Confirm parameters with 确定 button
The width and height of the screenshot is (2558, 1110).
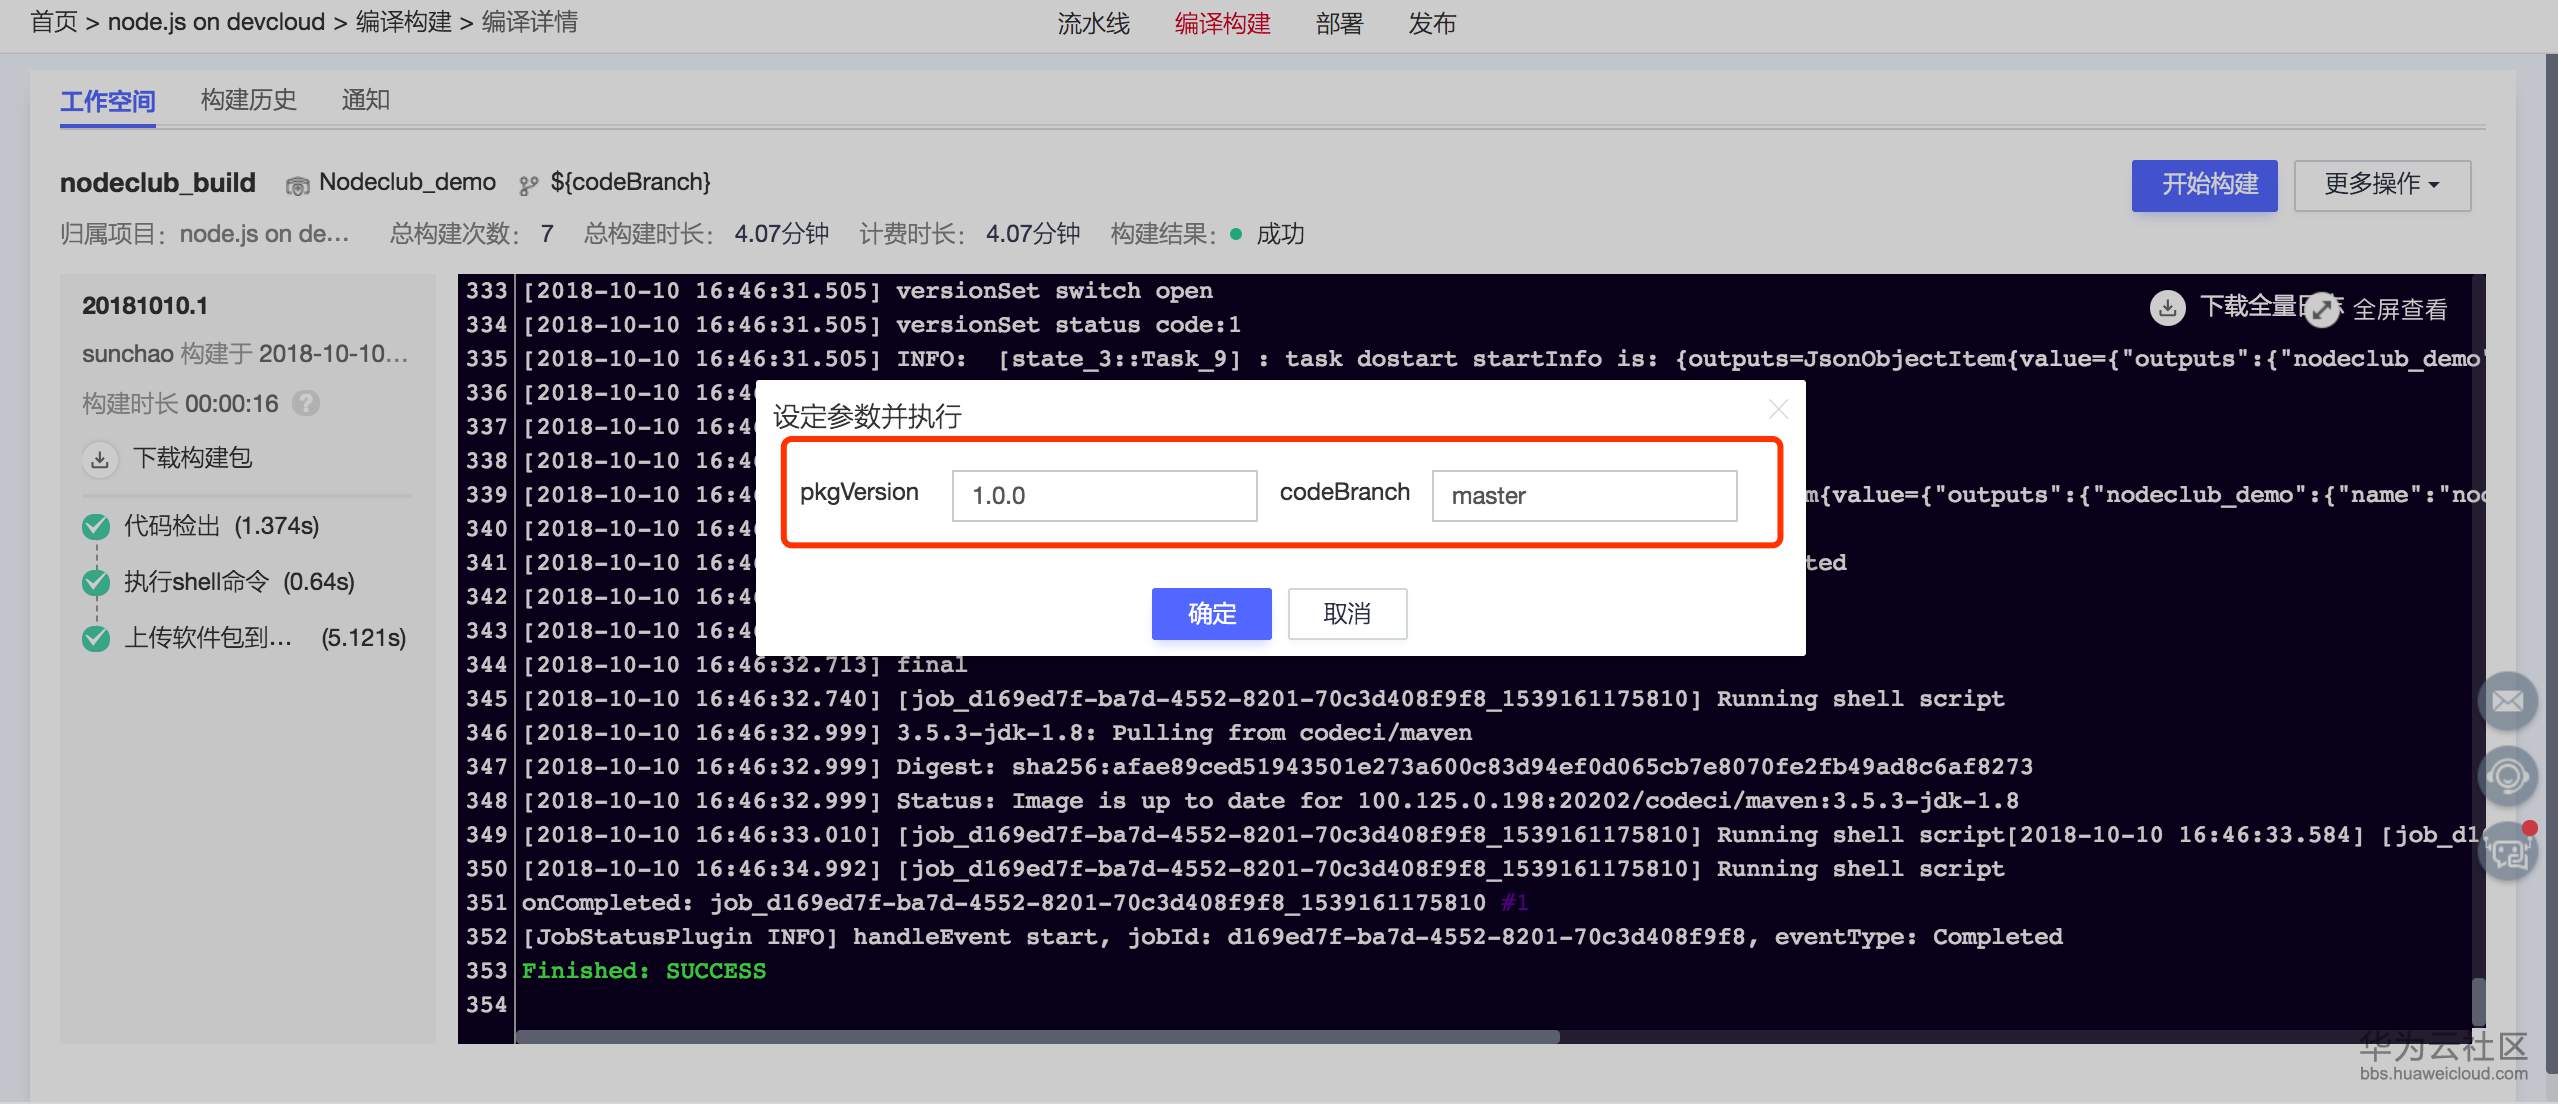click(1211, 613)
